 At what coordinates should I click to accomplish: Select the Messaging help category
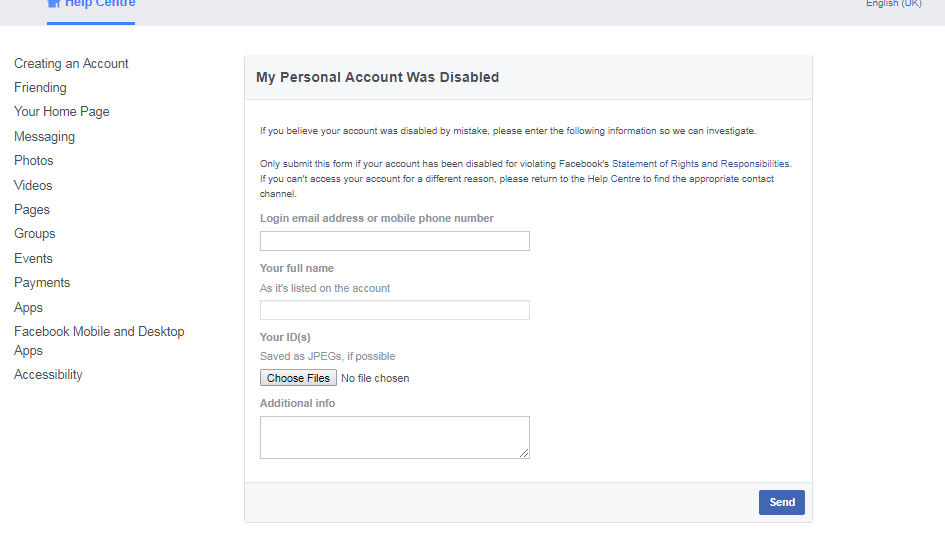tap(44, 137)
